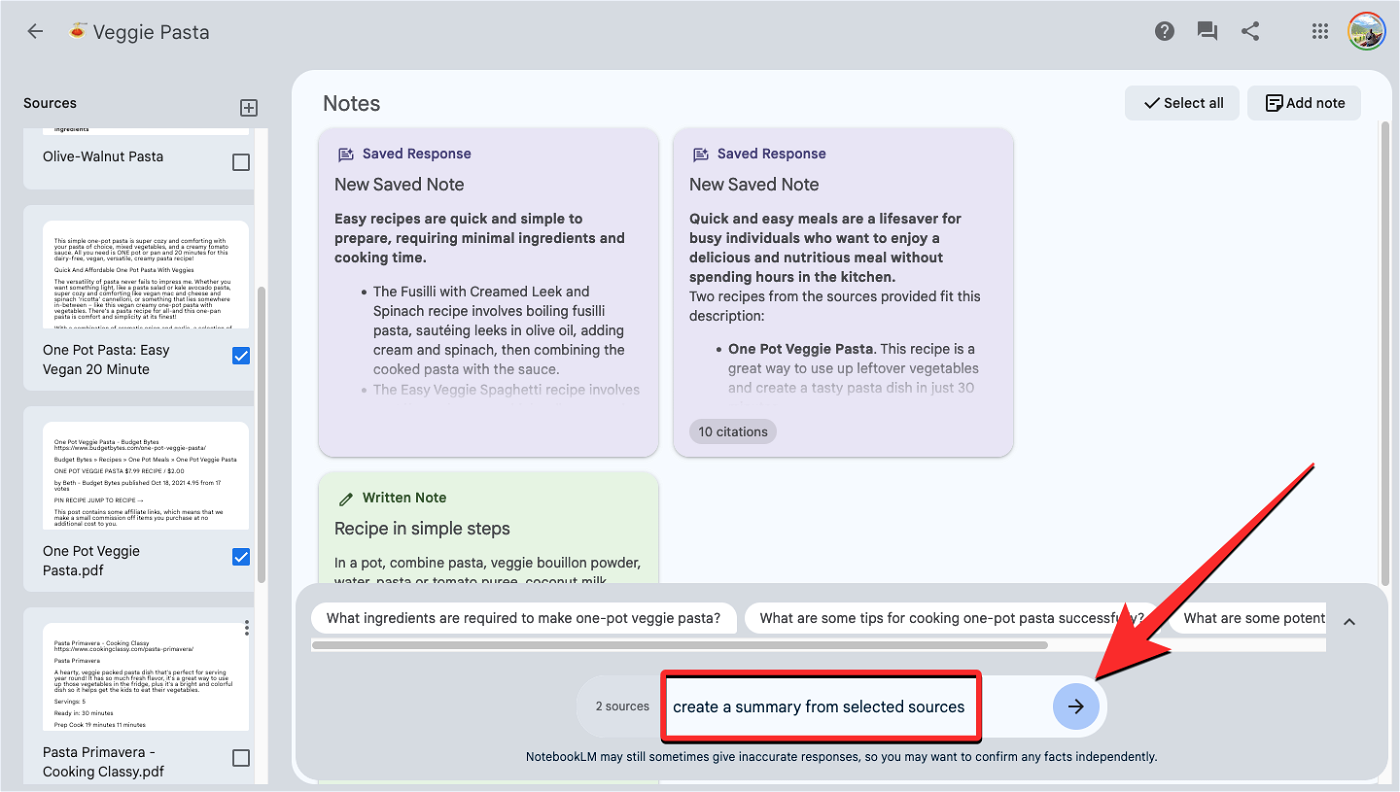Open the Google apps launcher grid
The height and width of the screenshot is (792, 1400).
tap(1320, 31)
